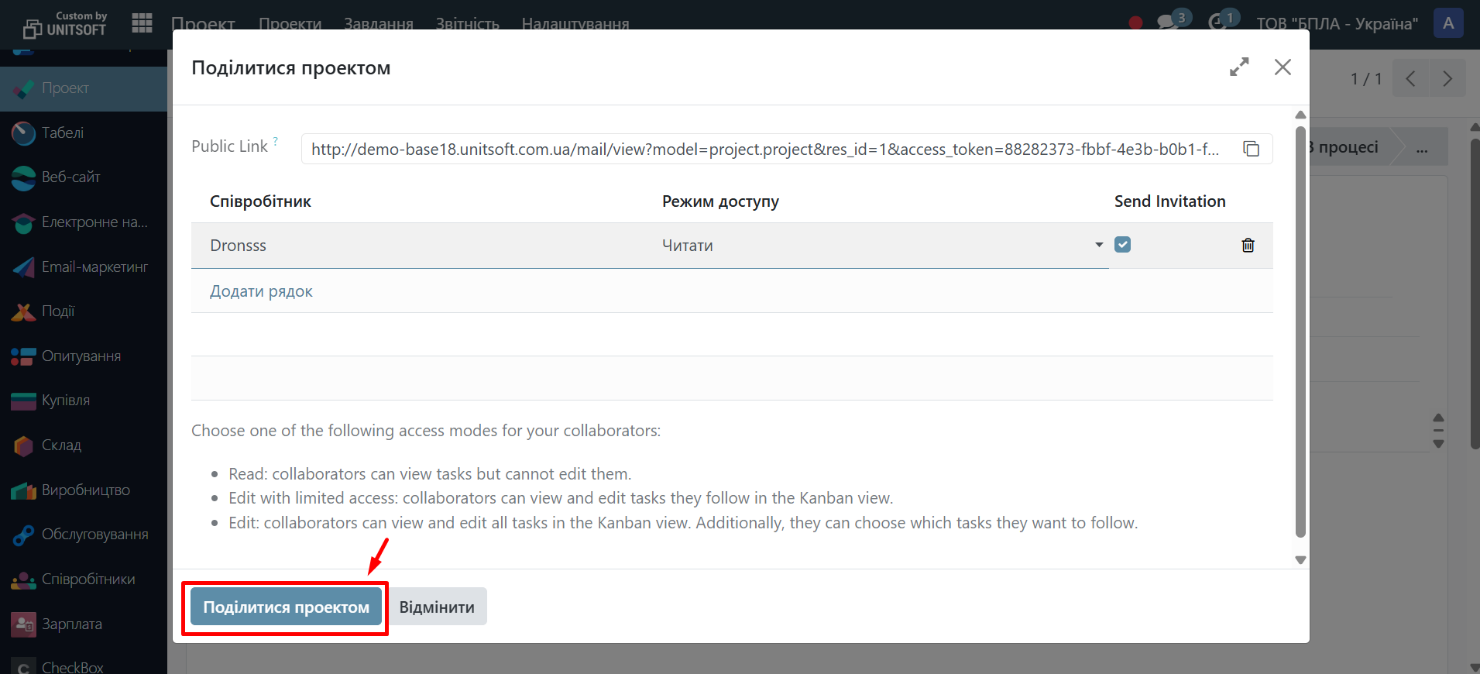This screenshot has height=674, width=1480.
Task: Delete the Dronsss collaborator row
Action: (1247, 245)
